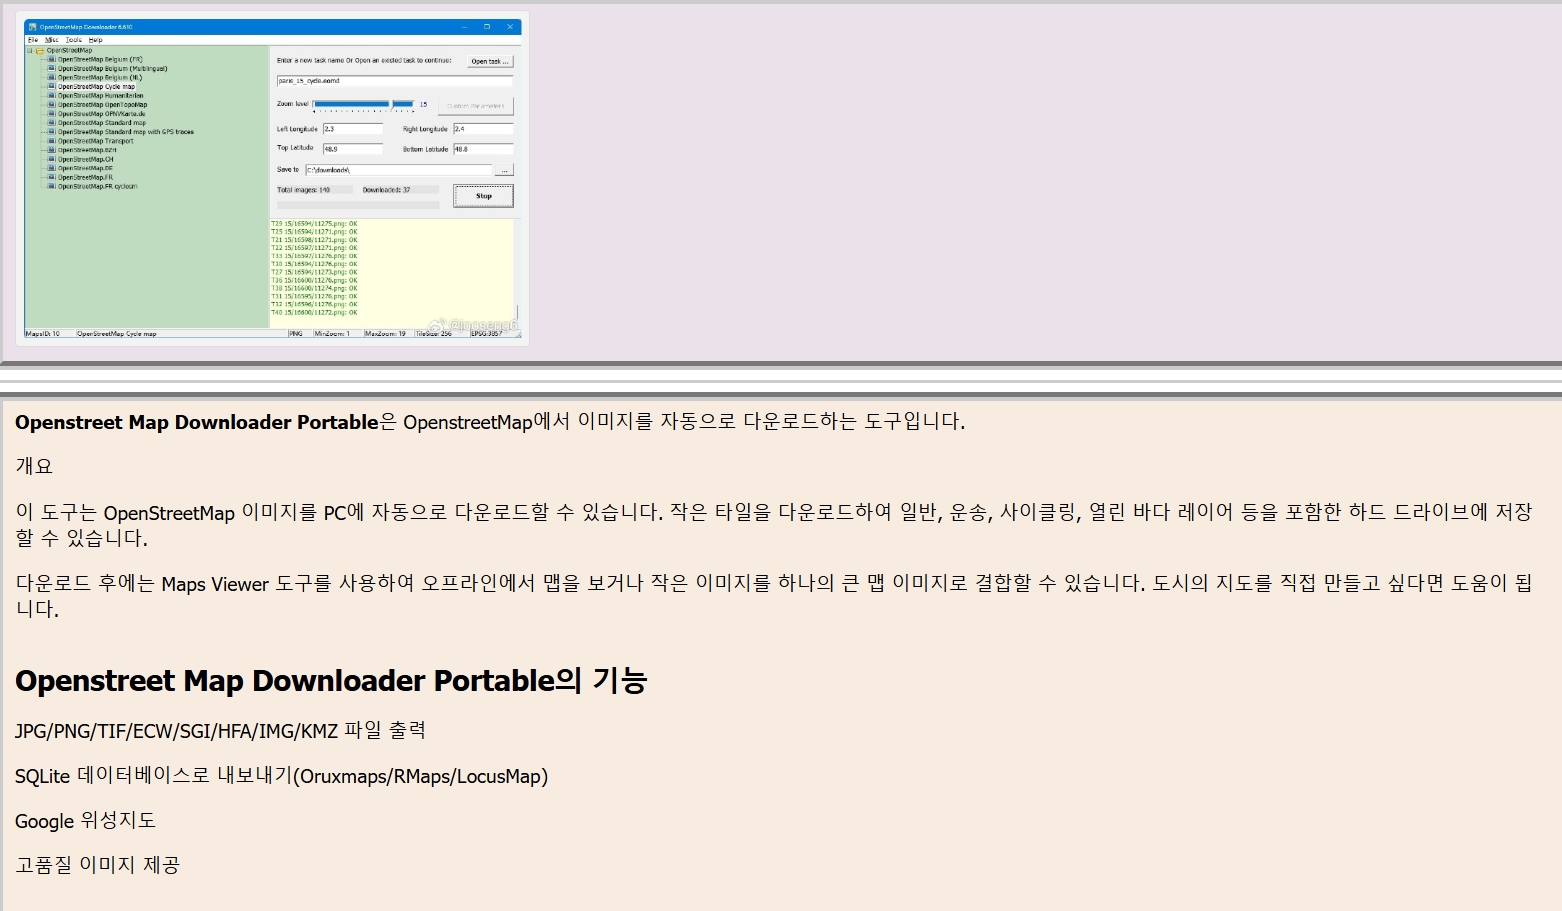Click the MaxZoom: 19 status bar entry
Viewport: 1562px width, 911px height.
[x=388, y=334]
